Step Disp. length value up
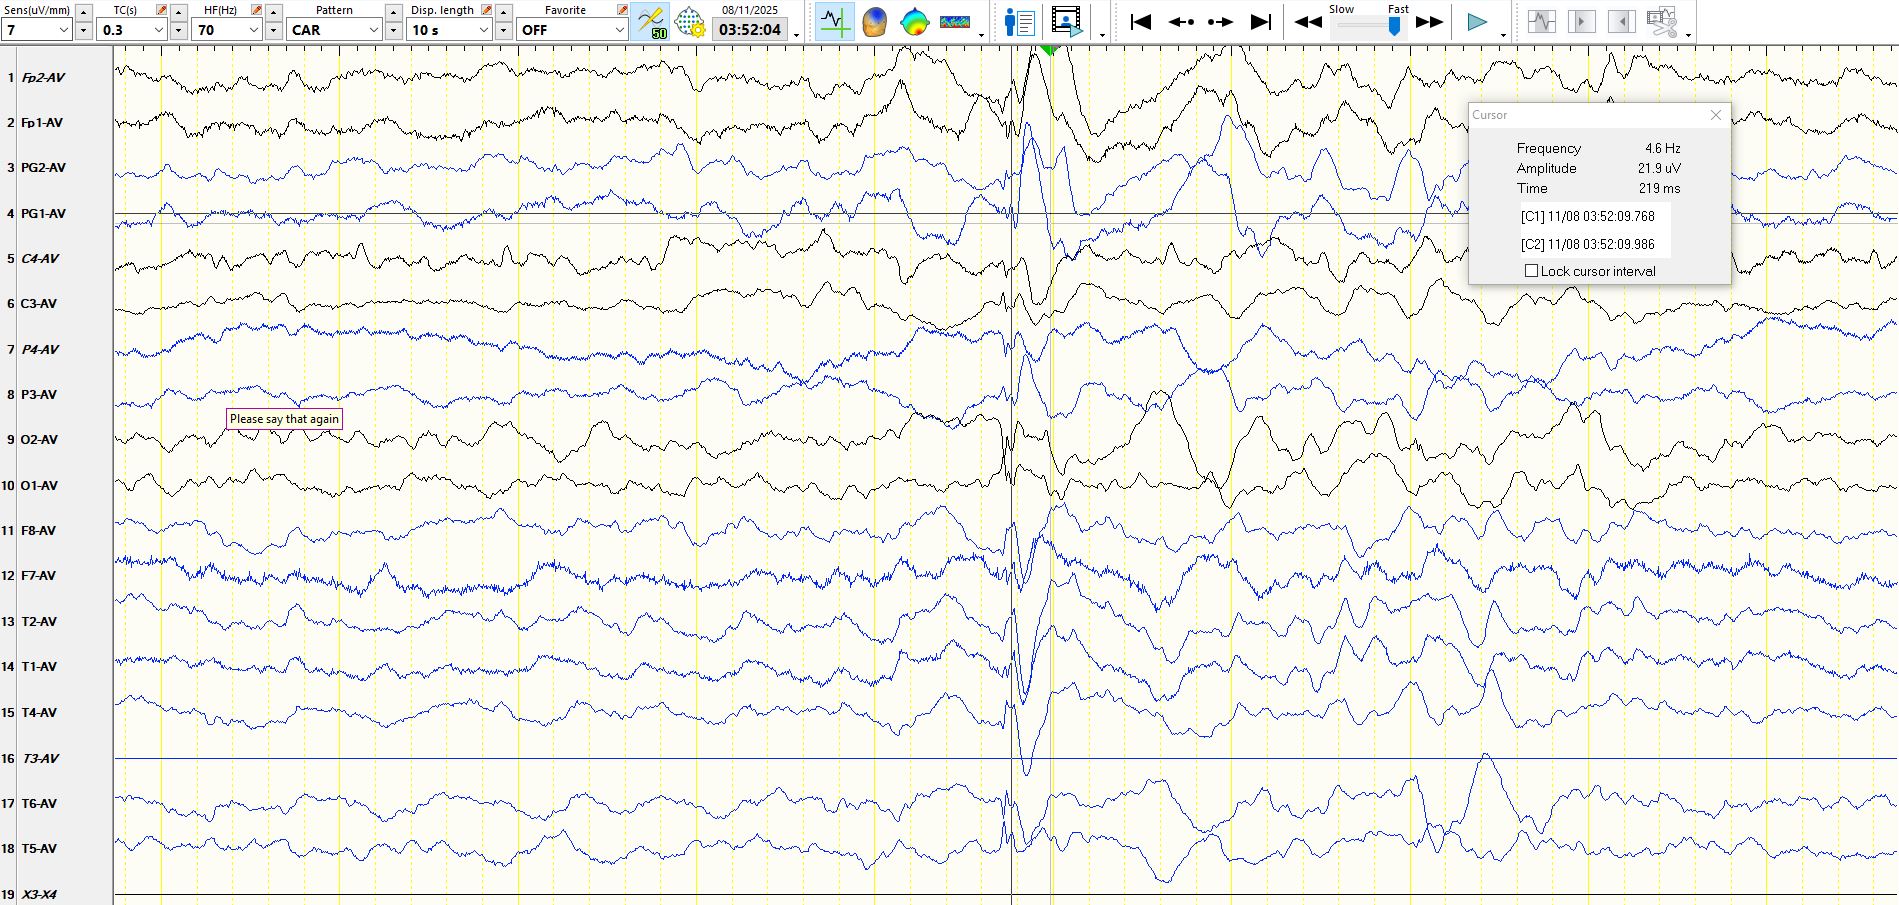The height and width of the screenshot is (905, 1899). (504, 12)
